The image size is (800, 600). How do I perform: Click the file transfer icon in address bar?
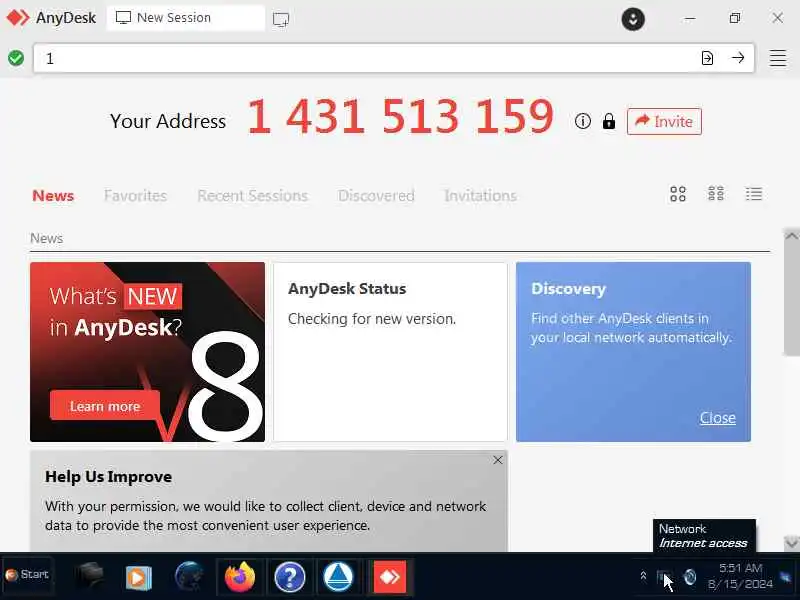[x=707, y=58]
